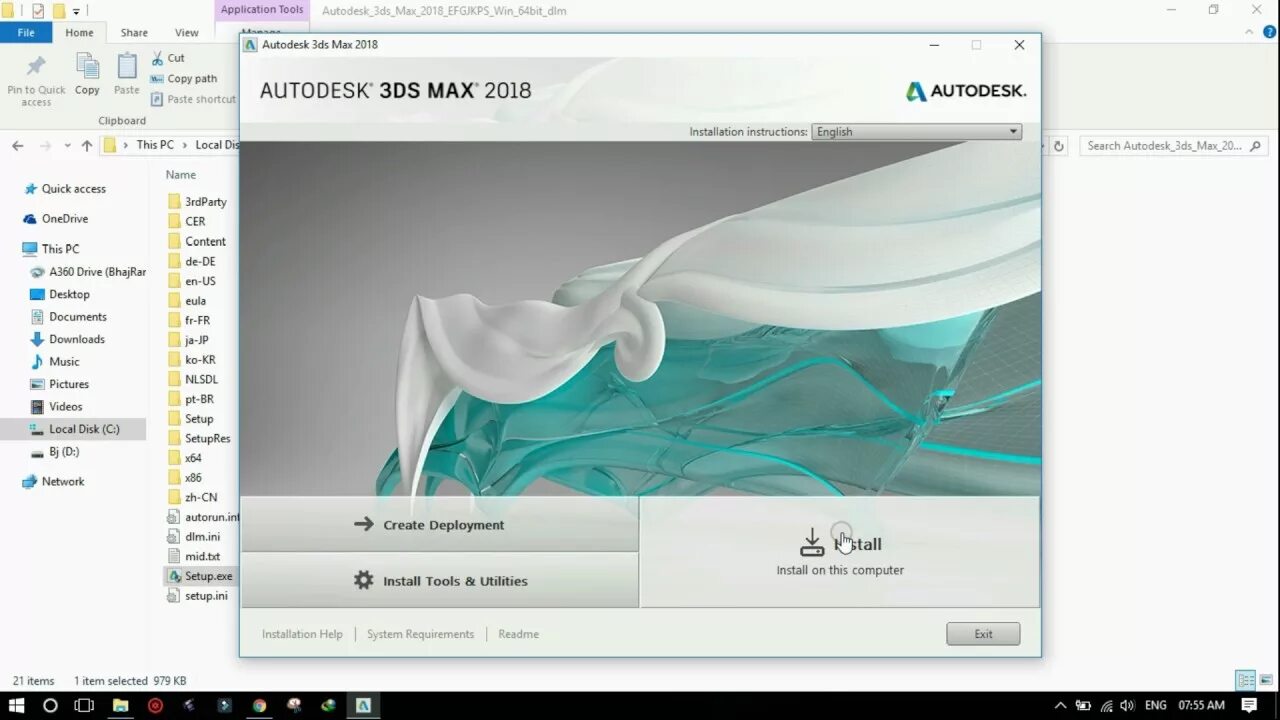Switch to the Home ribbon tab
This screenshot has height=720, width=1280.
79,32
